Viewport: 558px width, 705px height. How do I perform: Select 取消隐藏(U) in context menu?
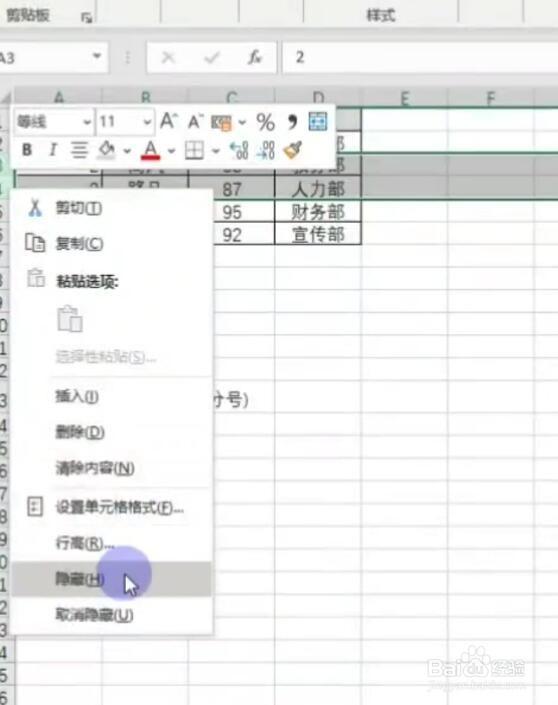(112, 615)
